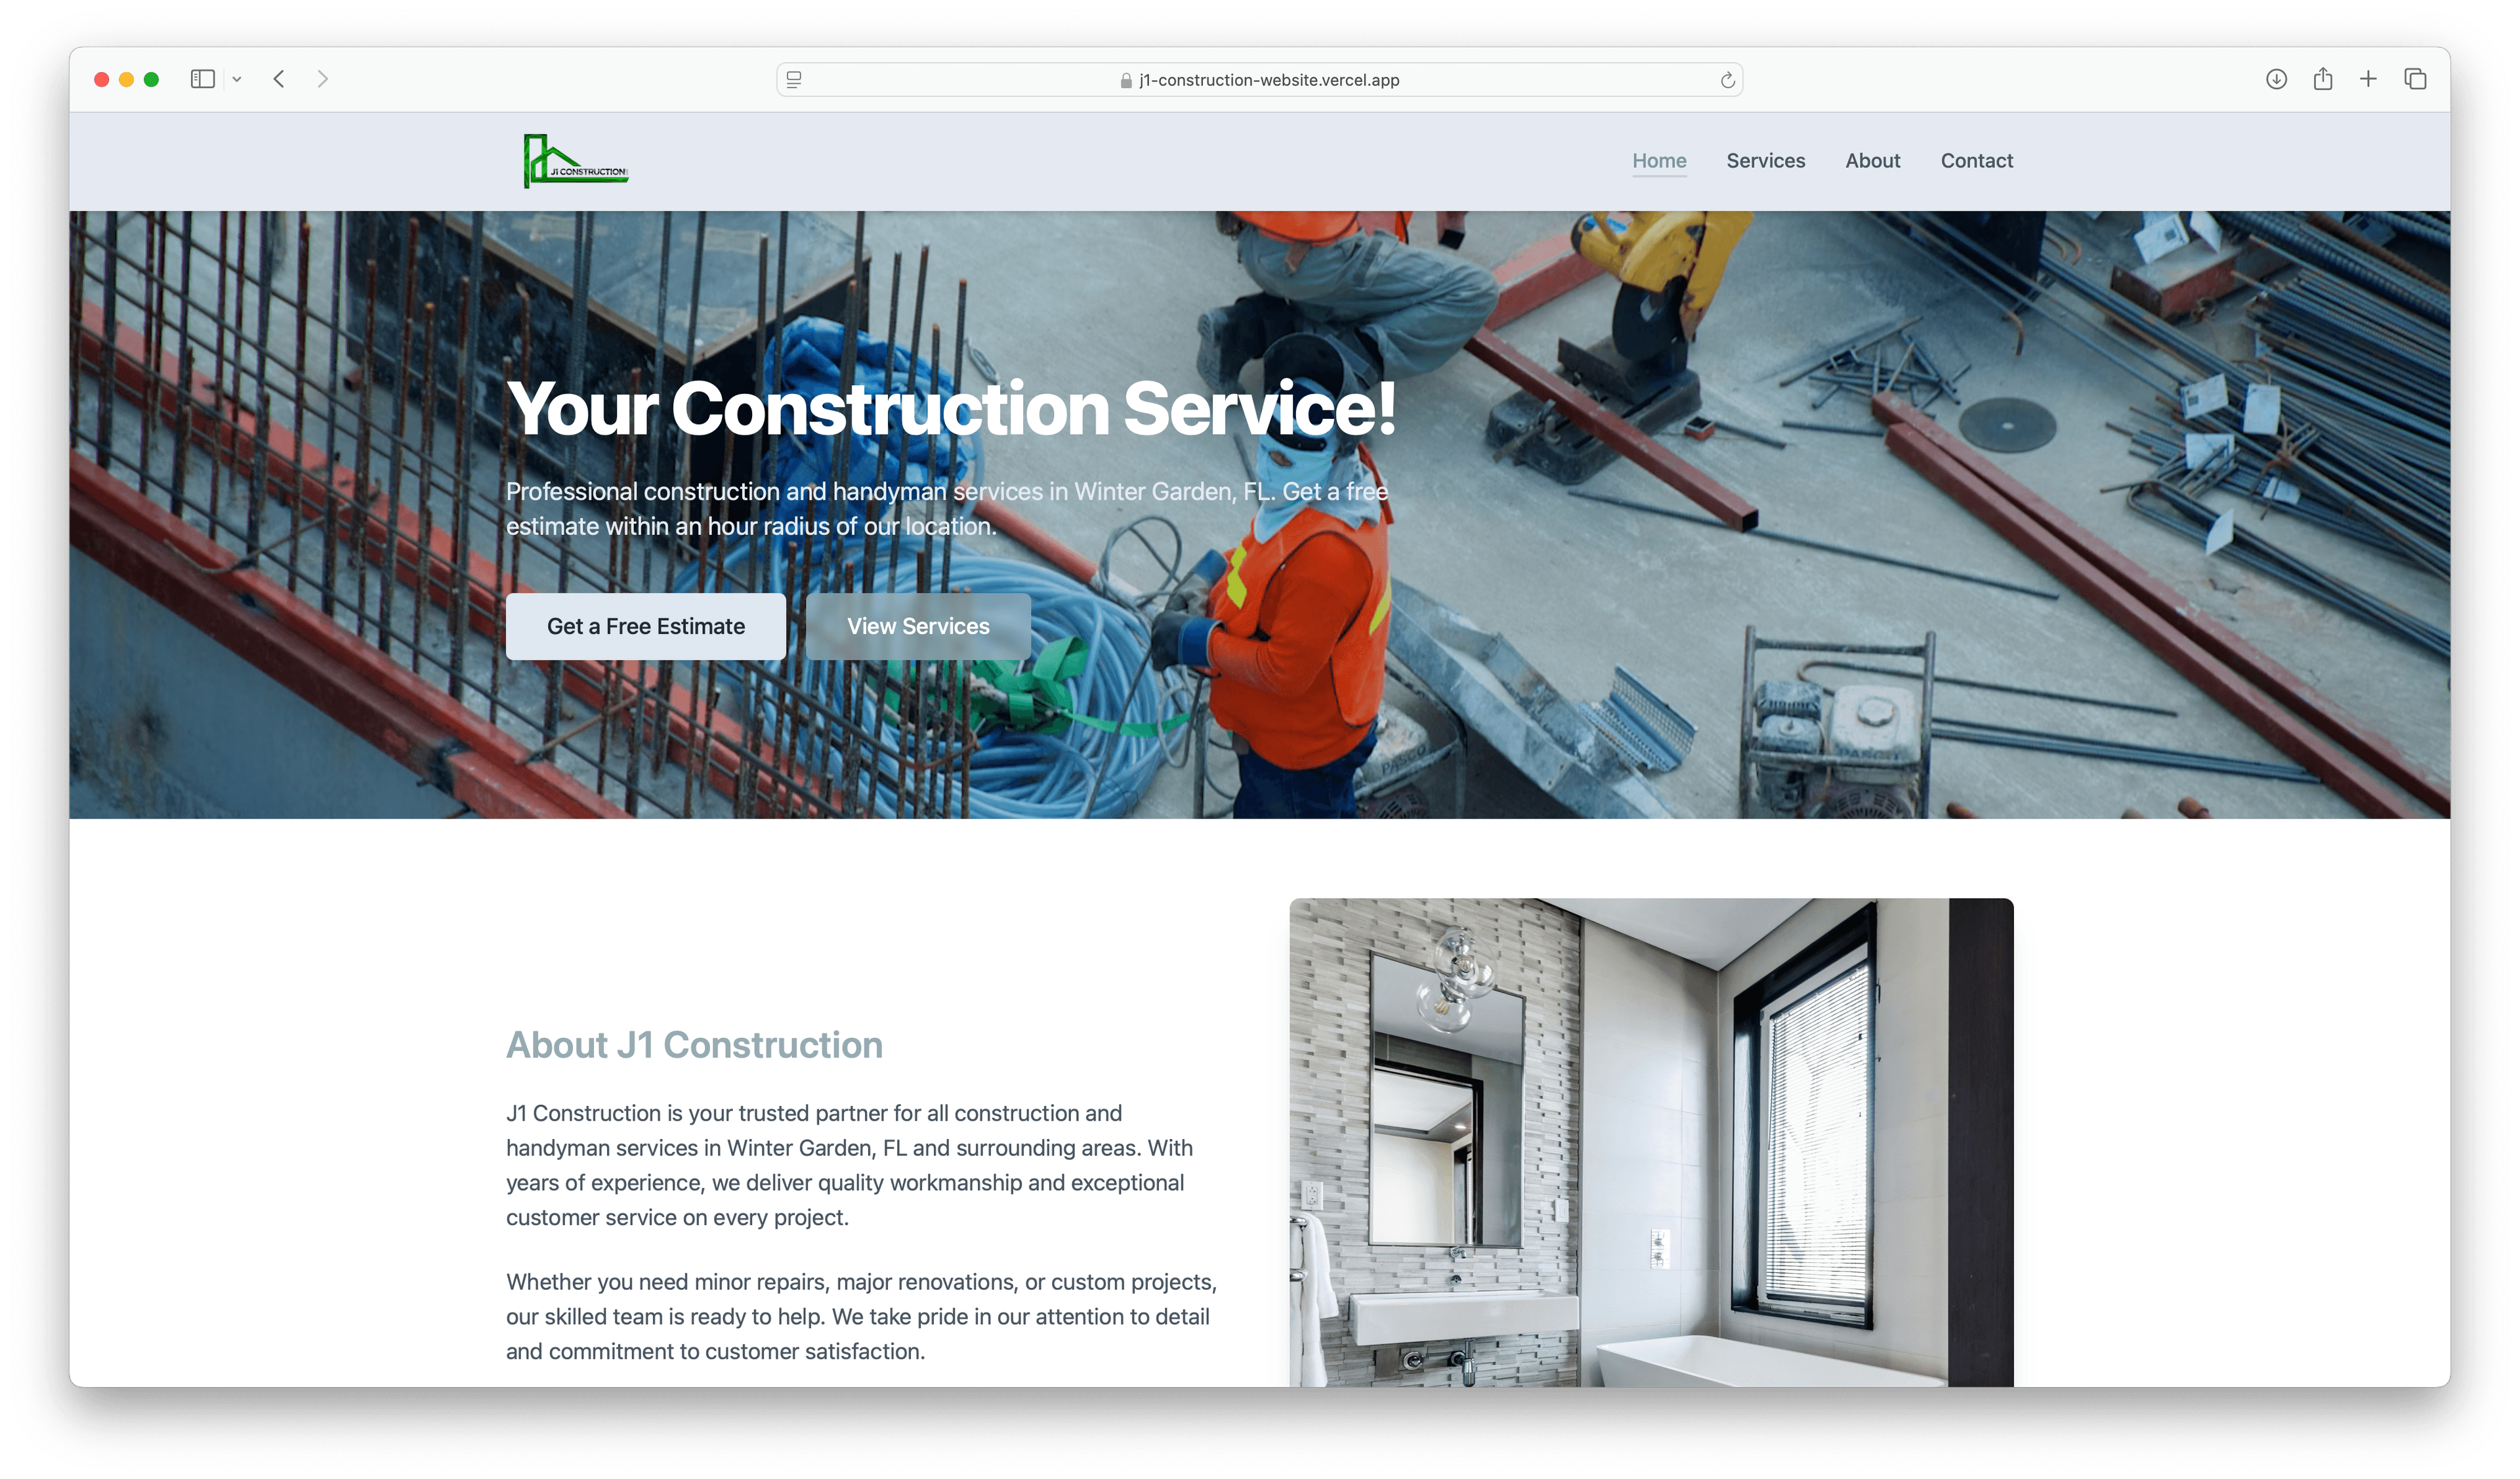Image resolution: width=2520 pixels, height=1479 pixels.
Task: Minimize window with the yellow button
Action: [x=127, y=79]
